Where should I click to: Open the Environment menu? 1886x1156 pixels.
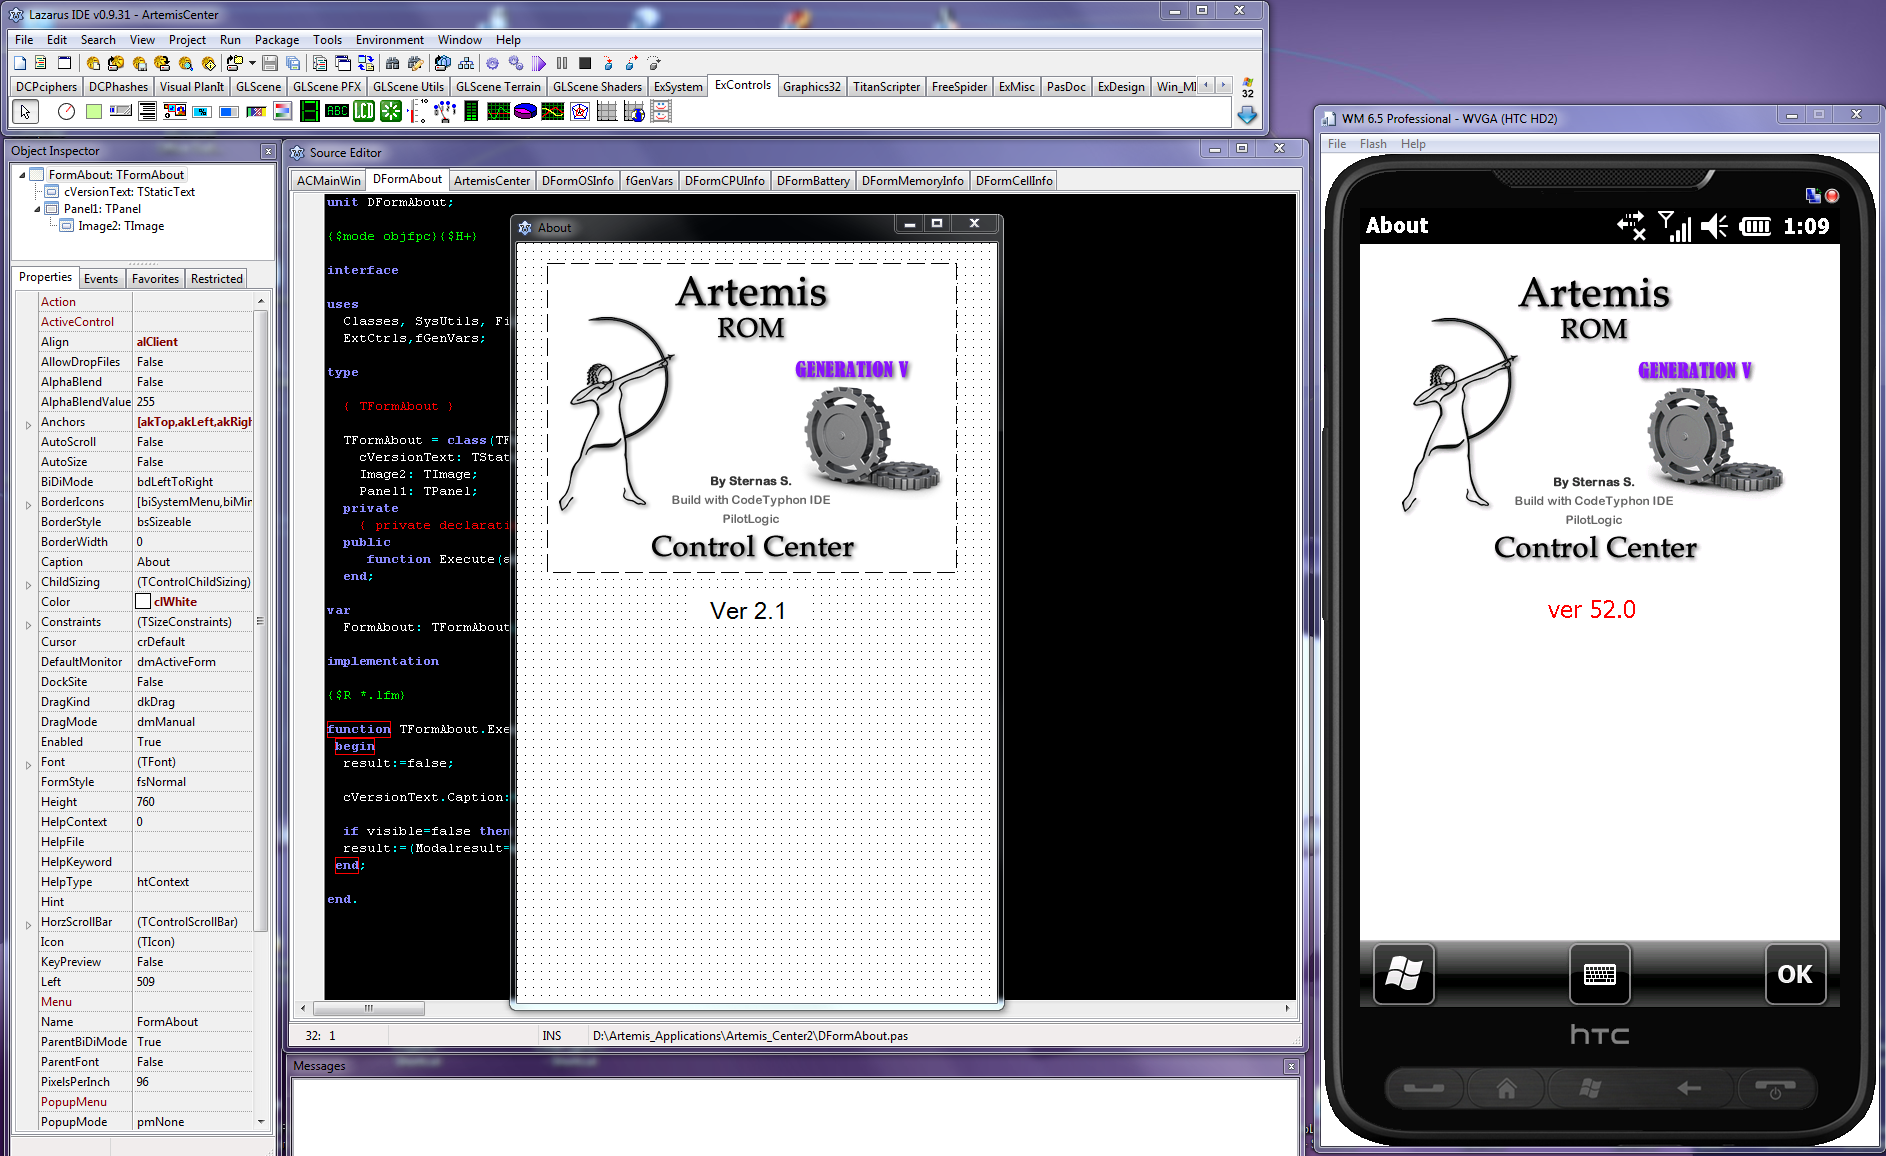point(390,40)
